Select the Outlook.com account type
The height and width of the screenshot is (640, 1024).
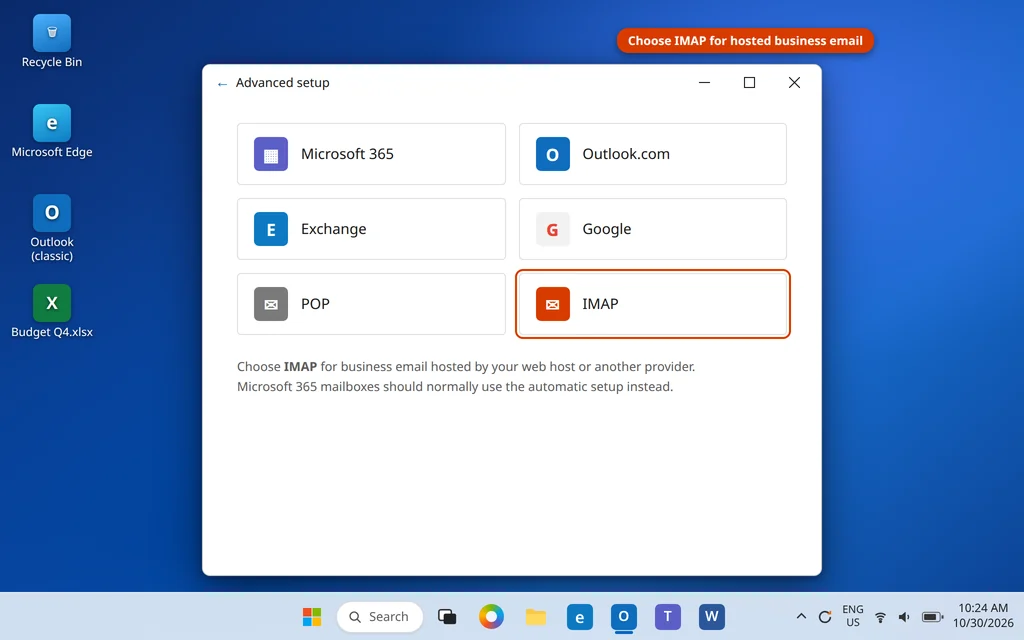(x=652, y=154)
